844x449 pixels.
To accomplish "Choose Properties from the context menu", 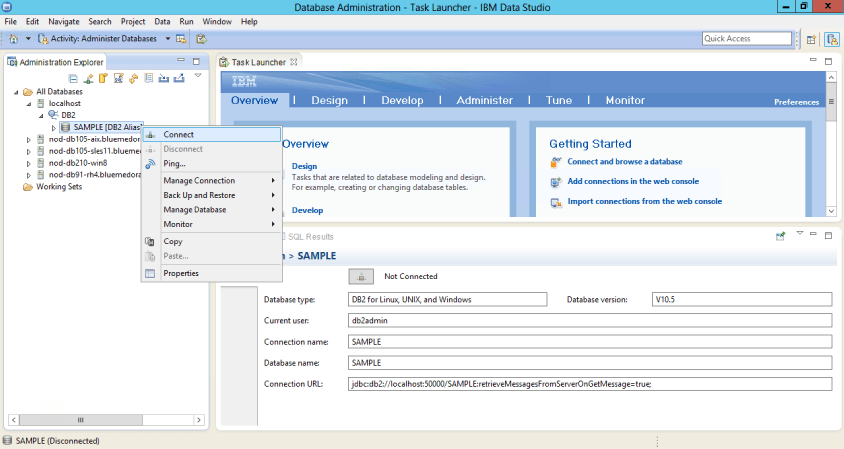I will tap(212, 273).
